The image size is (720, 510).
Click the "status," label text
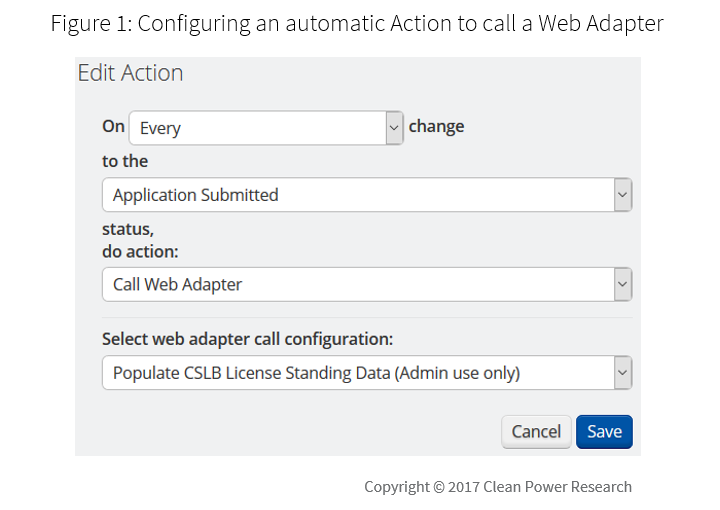tap(127, 229)
